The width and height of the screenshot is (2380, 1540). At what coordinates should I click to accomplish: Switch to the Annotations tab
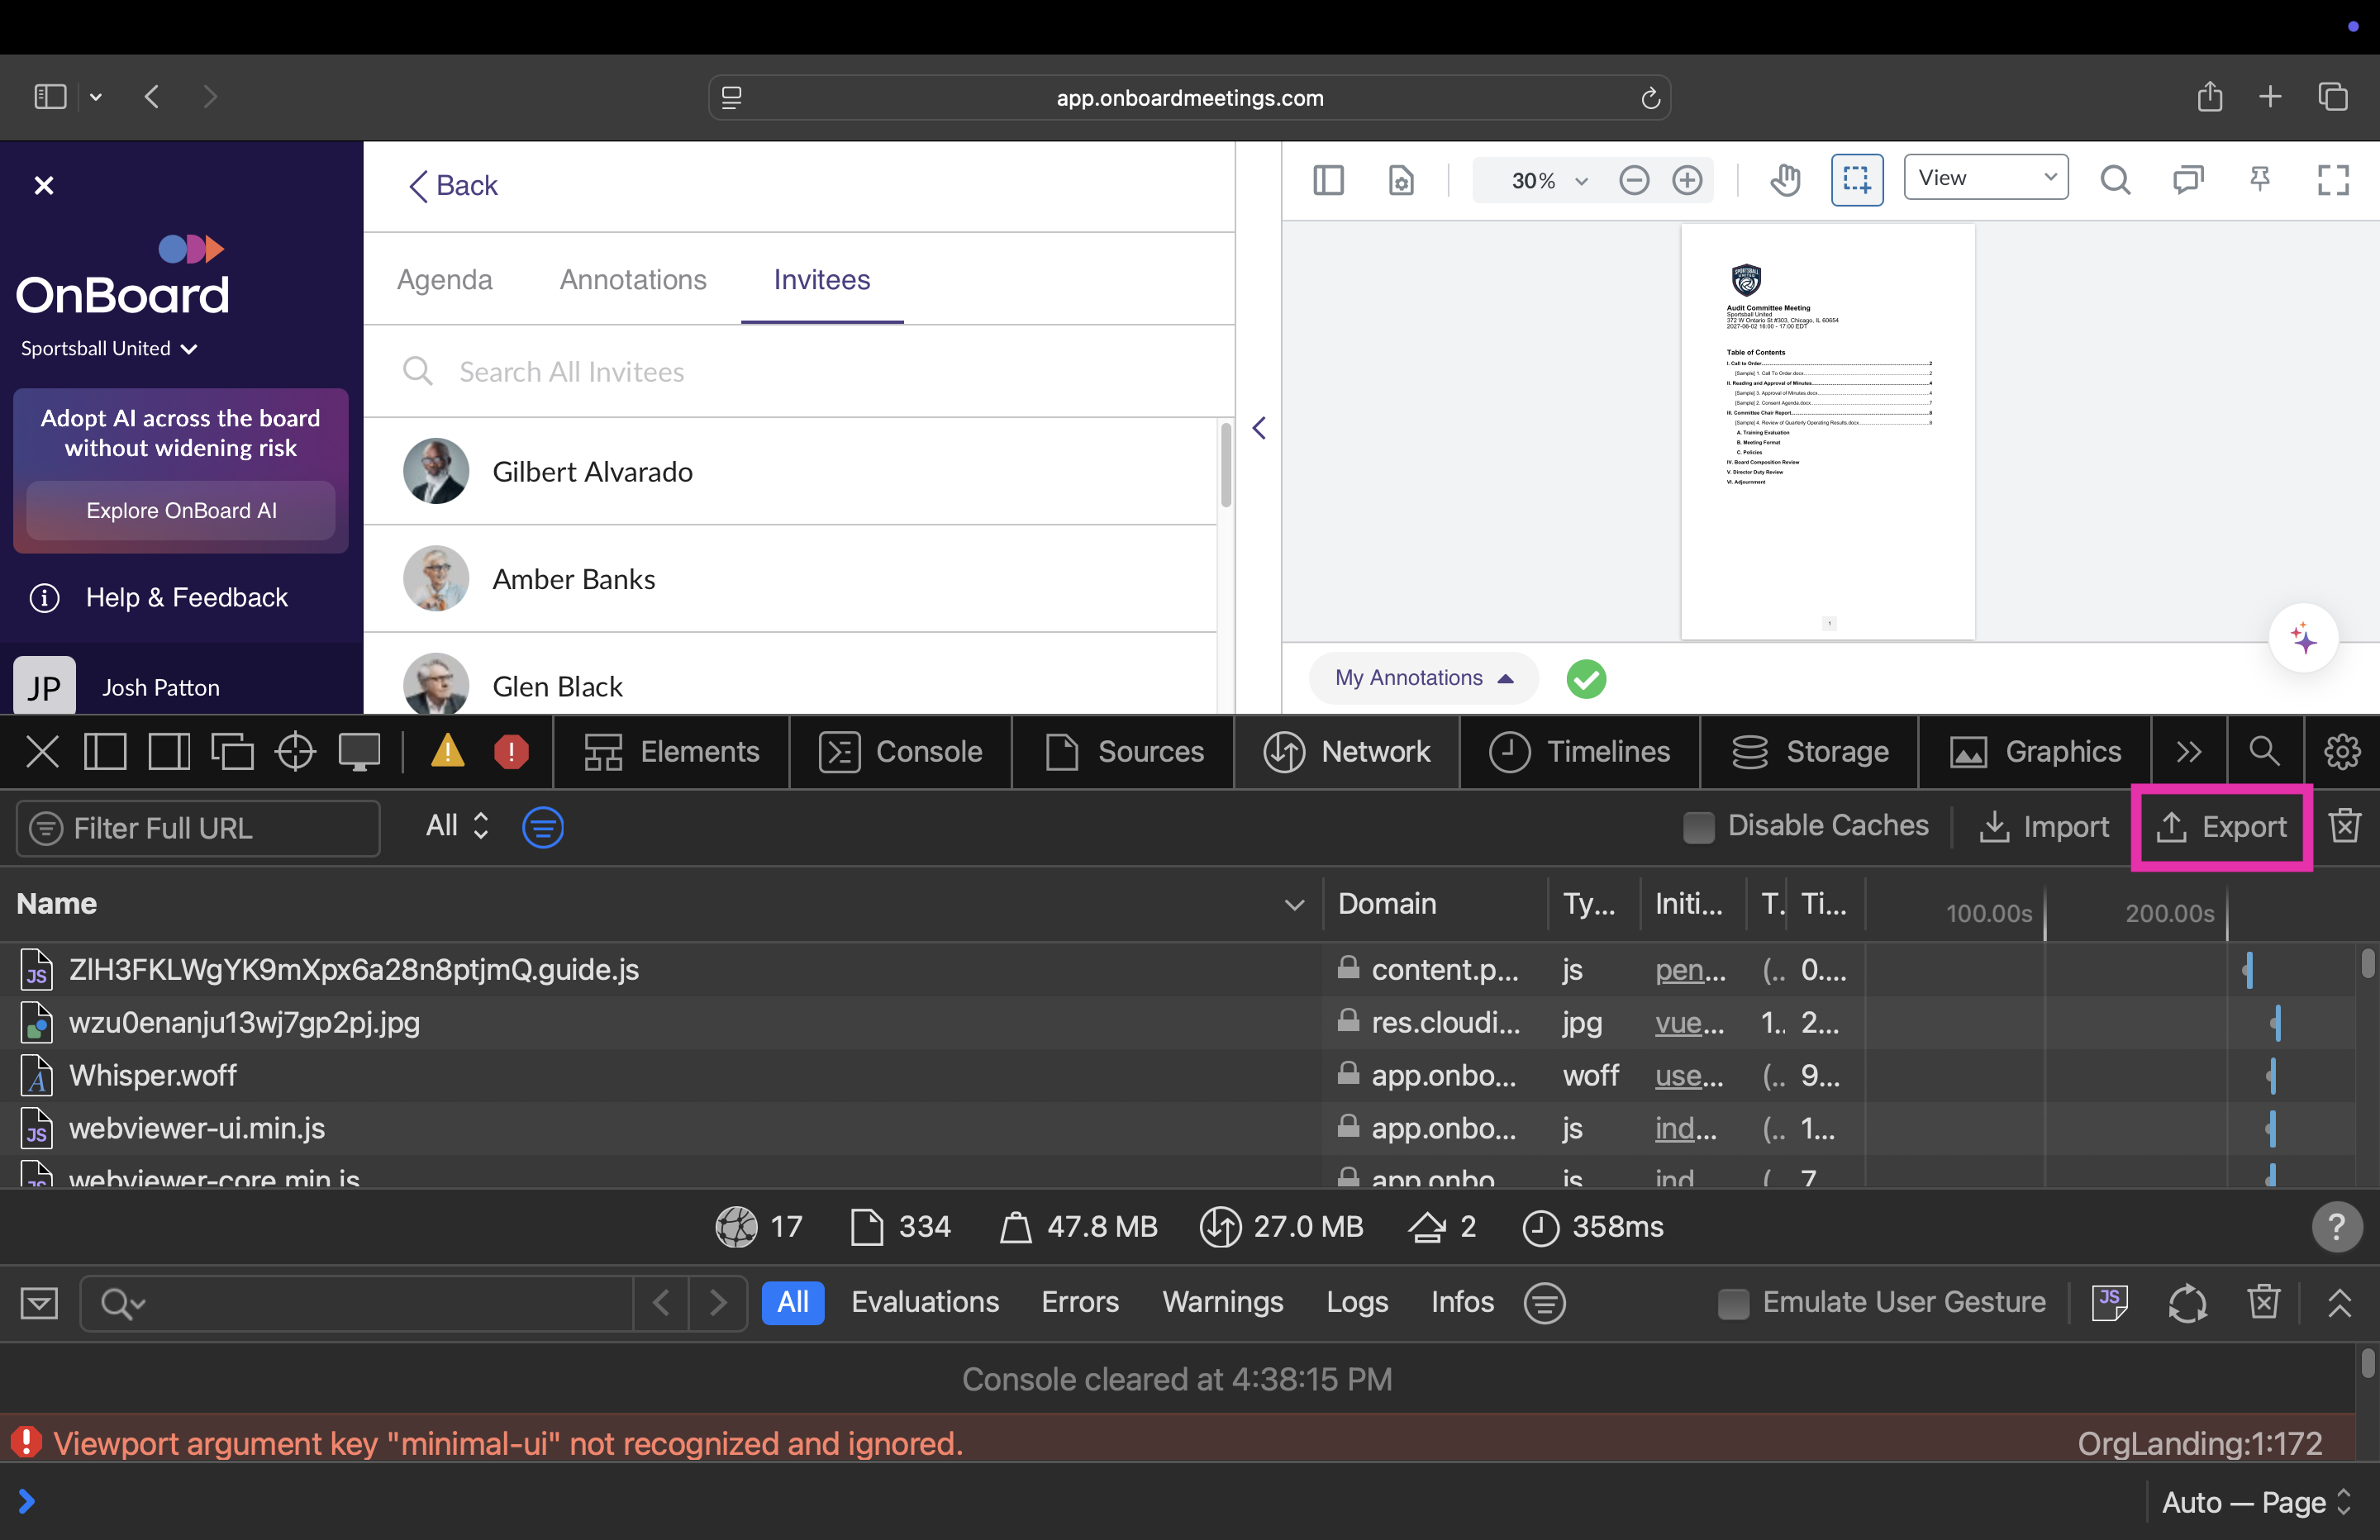[x=633, y=279]
